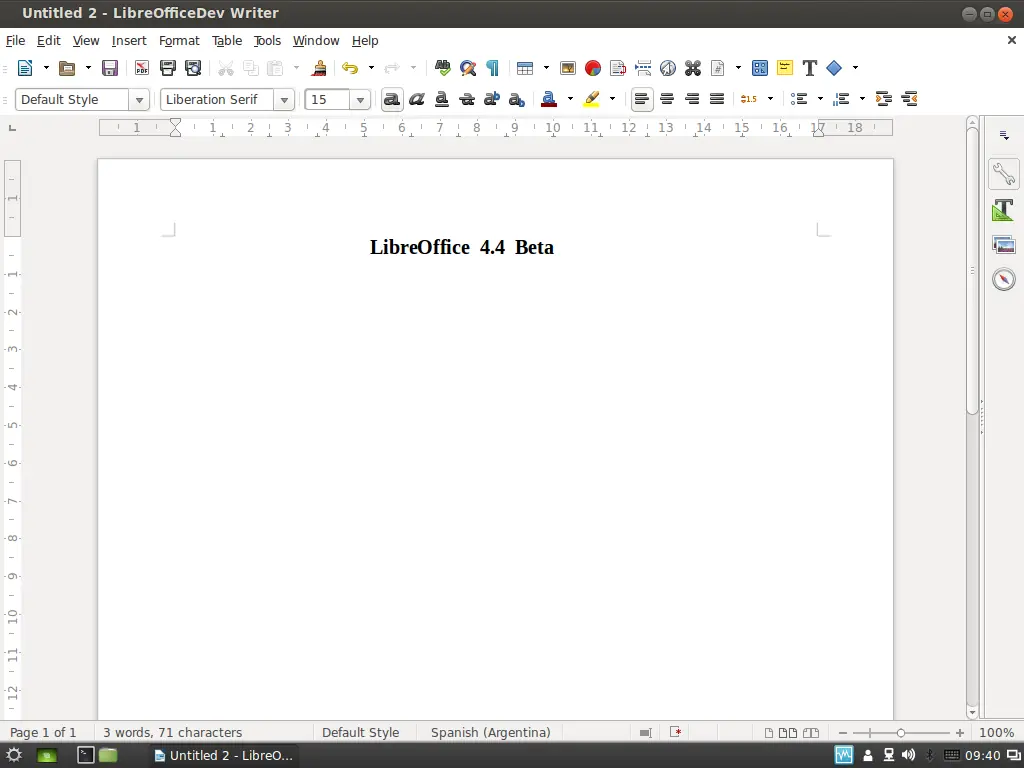The height and width of the screenshot is (768, 1024).
Task: Open the sidebar Styles and Formatting panel
Action: [1004, 210]
